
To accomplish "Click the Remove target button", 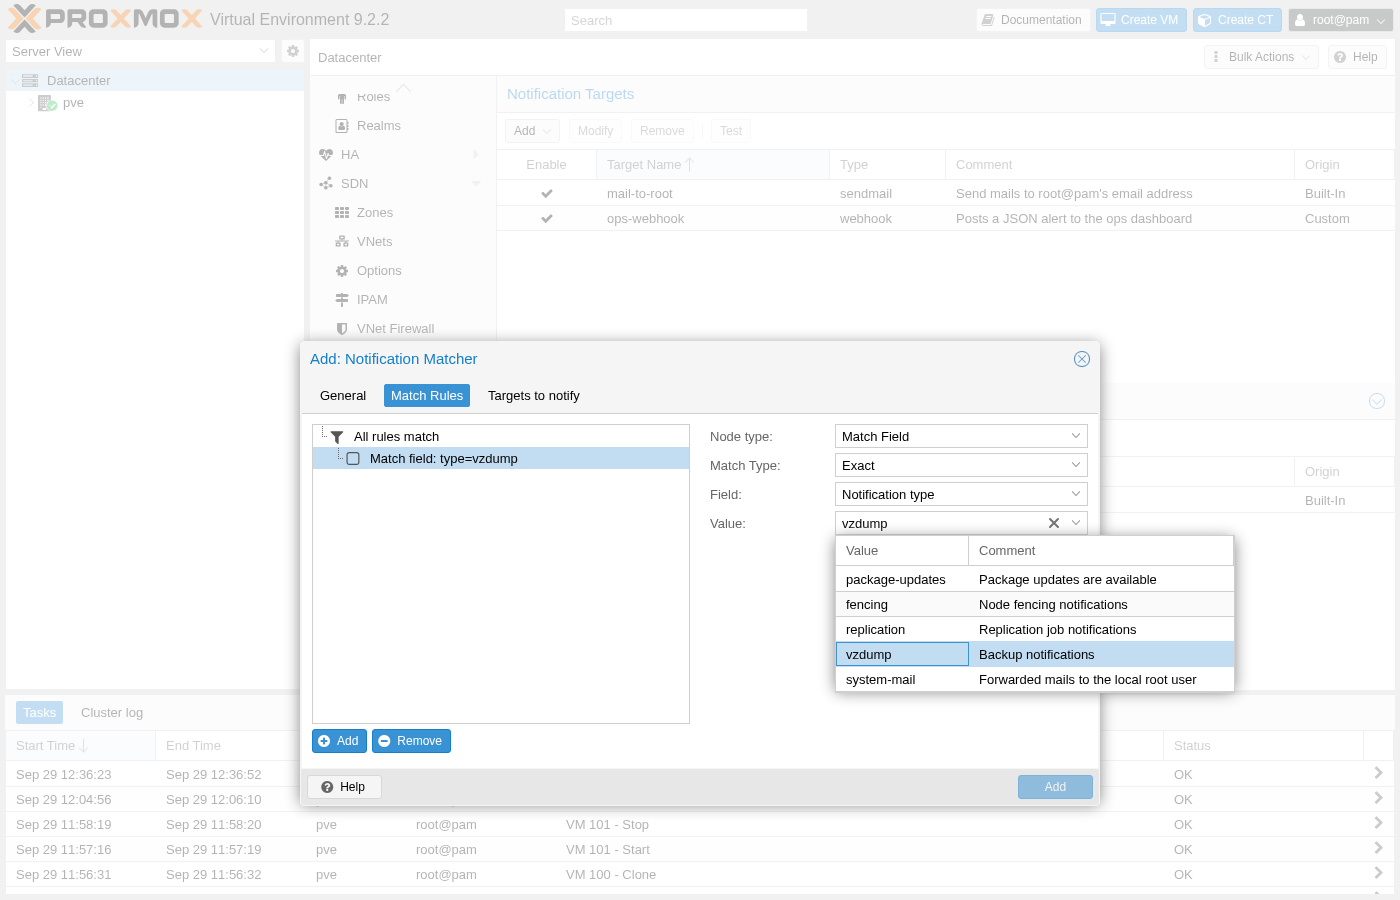I will pos(662,131).
